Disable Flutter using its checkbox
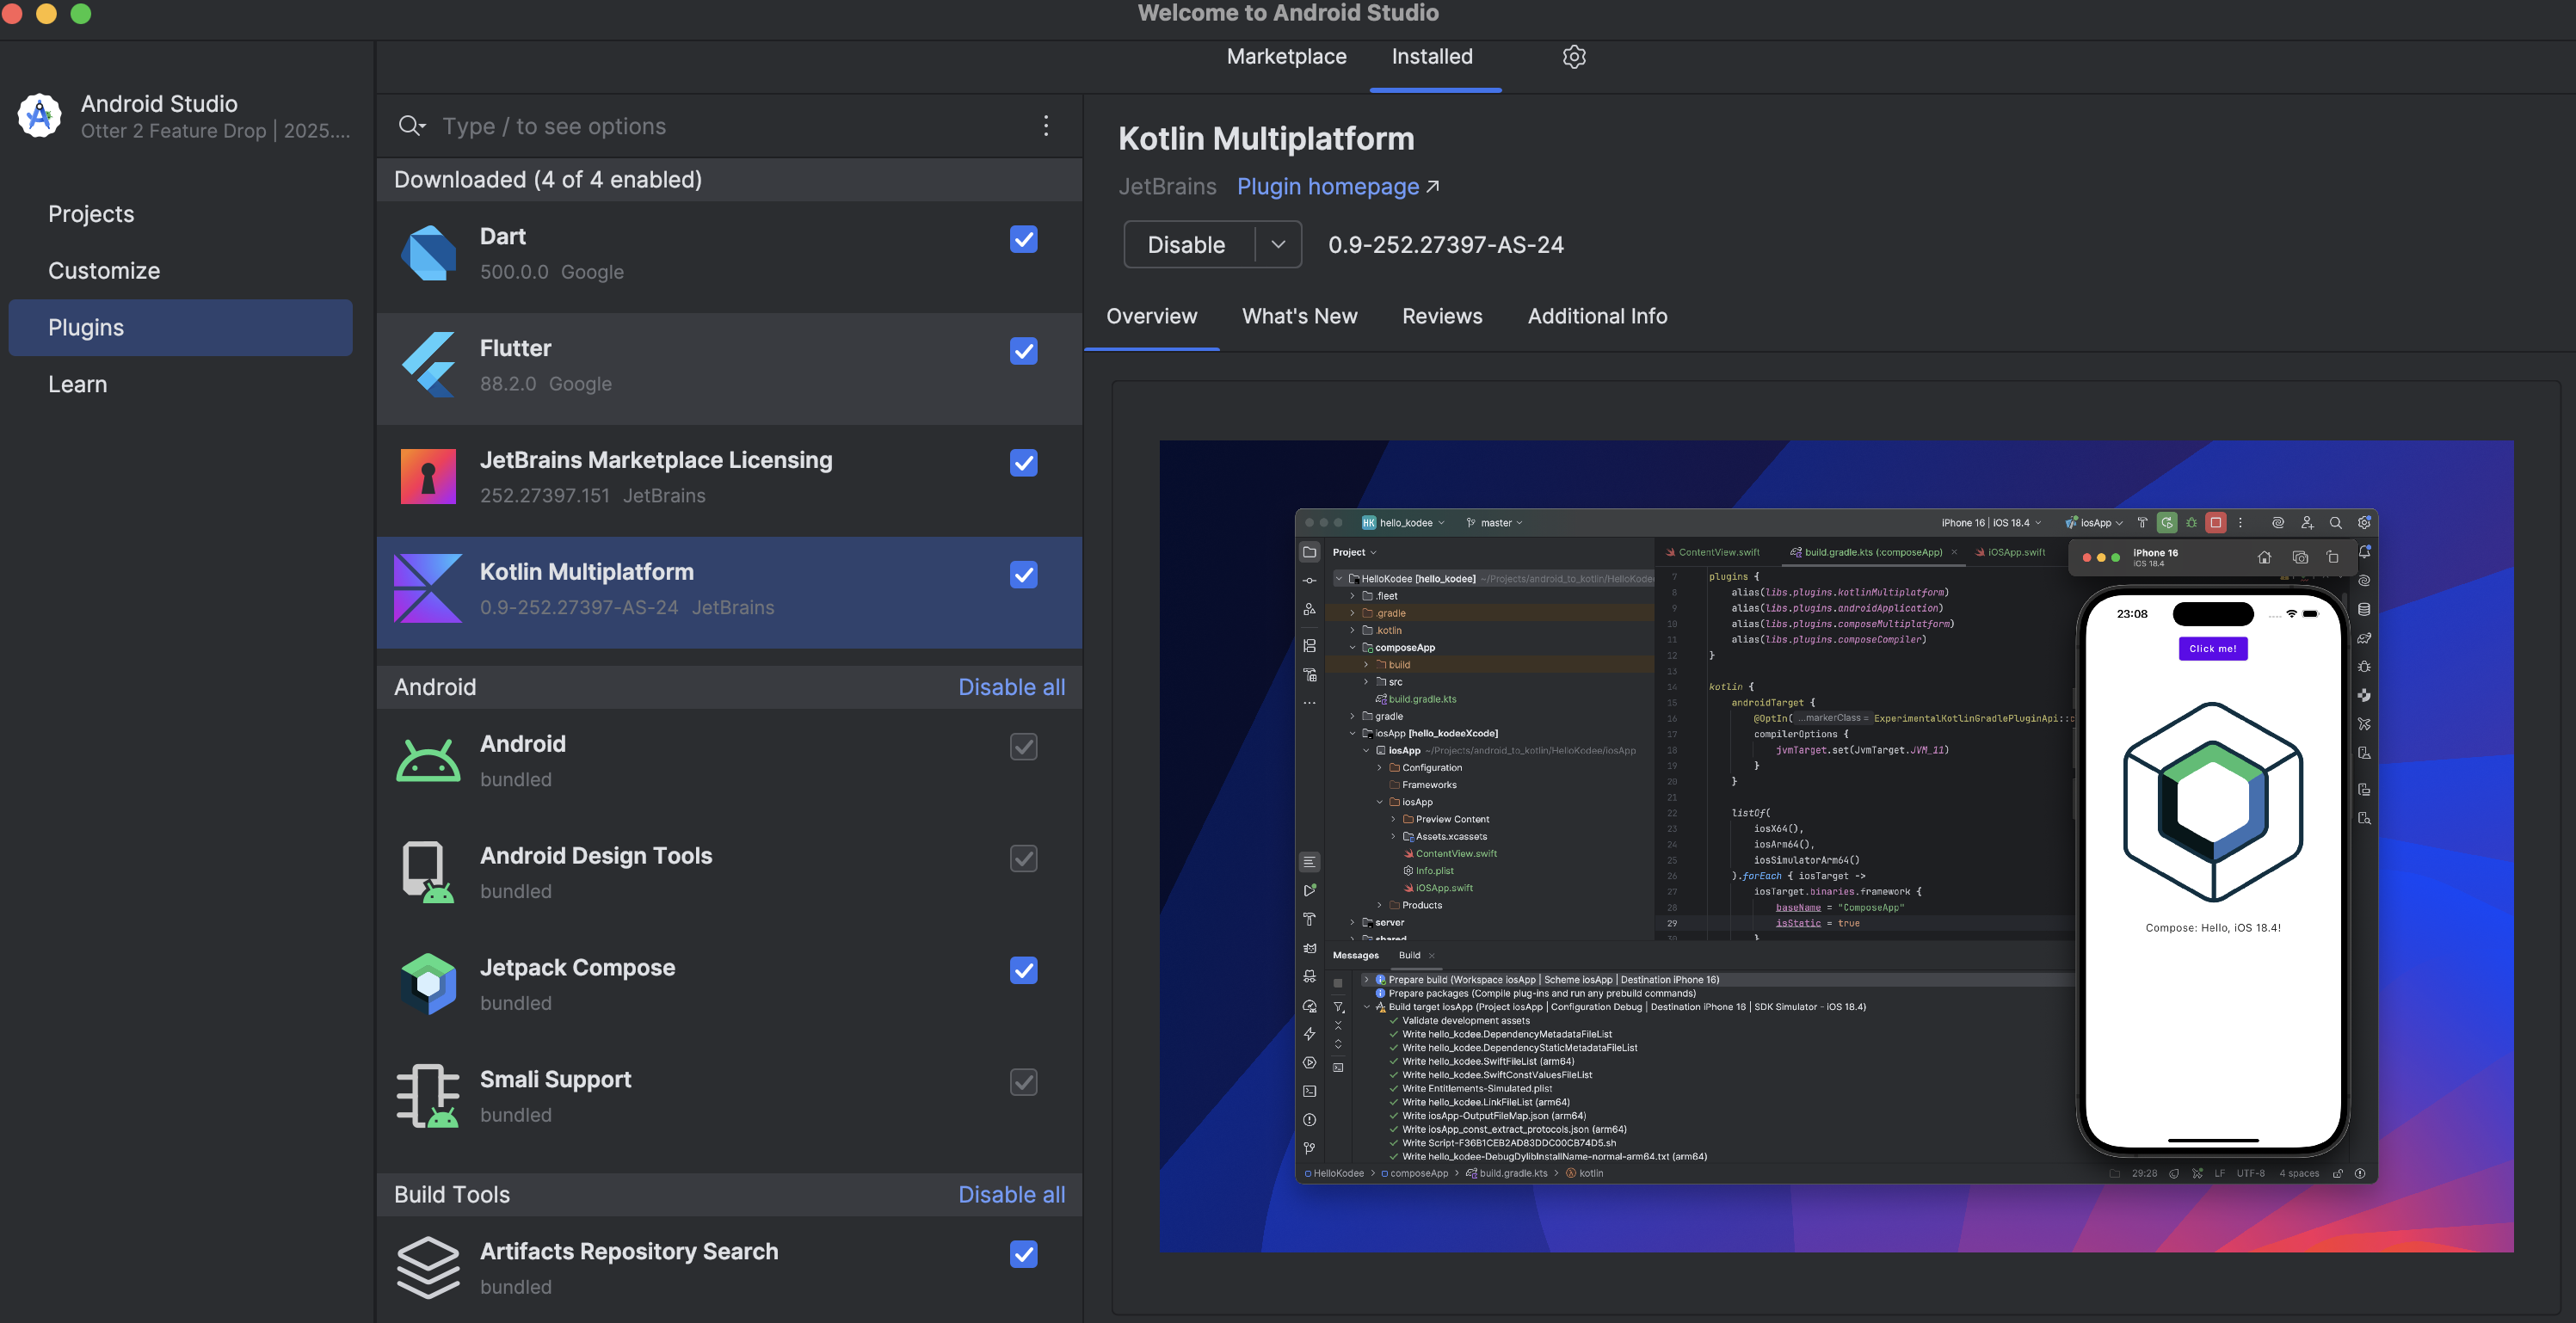2576x1323 pixels. [x=1023, y=352]
